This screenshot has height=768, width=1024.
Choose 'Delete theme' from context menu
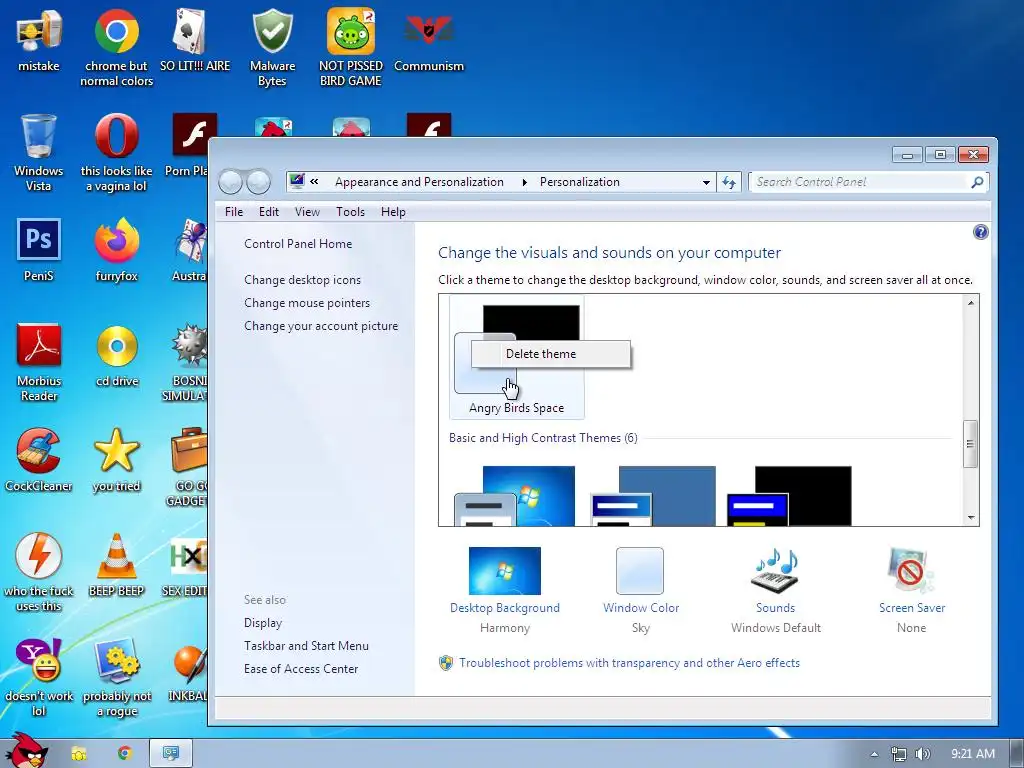point(551,354)
